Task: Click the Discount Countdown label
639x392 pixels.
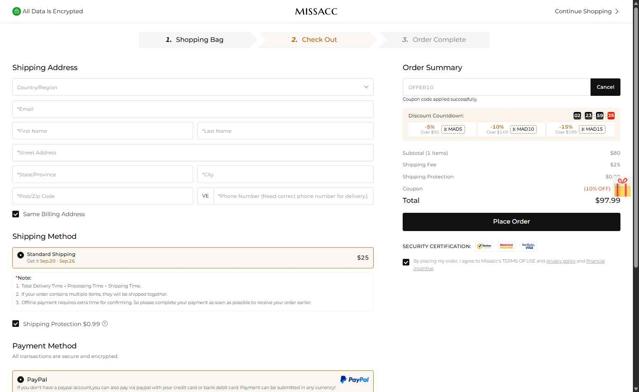Action: pos(436,116)
